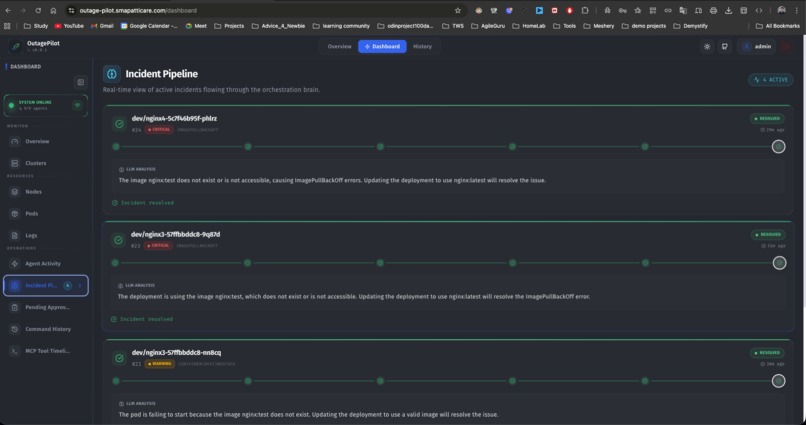Image resolution: width=806 pixels, height=425 pixels.
Task: Click the browser downloads icon
Action: click(x=728, y=10)
